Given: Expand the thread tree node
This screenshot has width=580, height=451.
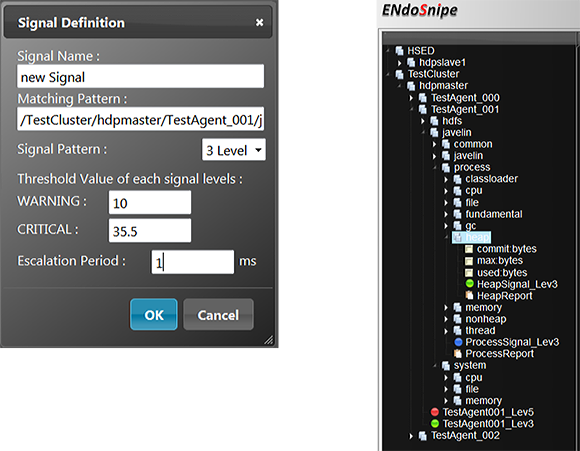Looking at the screenshot, I should (446, 330).
